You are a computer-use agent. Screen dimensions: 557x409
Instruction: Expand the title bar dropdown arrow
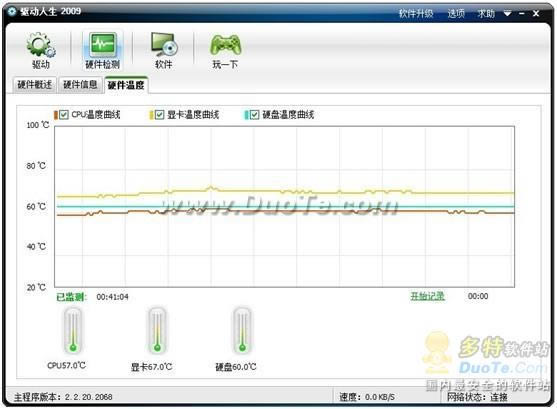click(x=508, y=14)
